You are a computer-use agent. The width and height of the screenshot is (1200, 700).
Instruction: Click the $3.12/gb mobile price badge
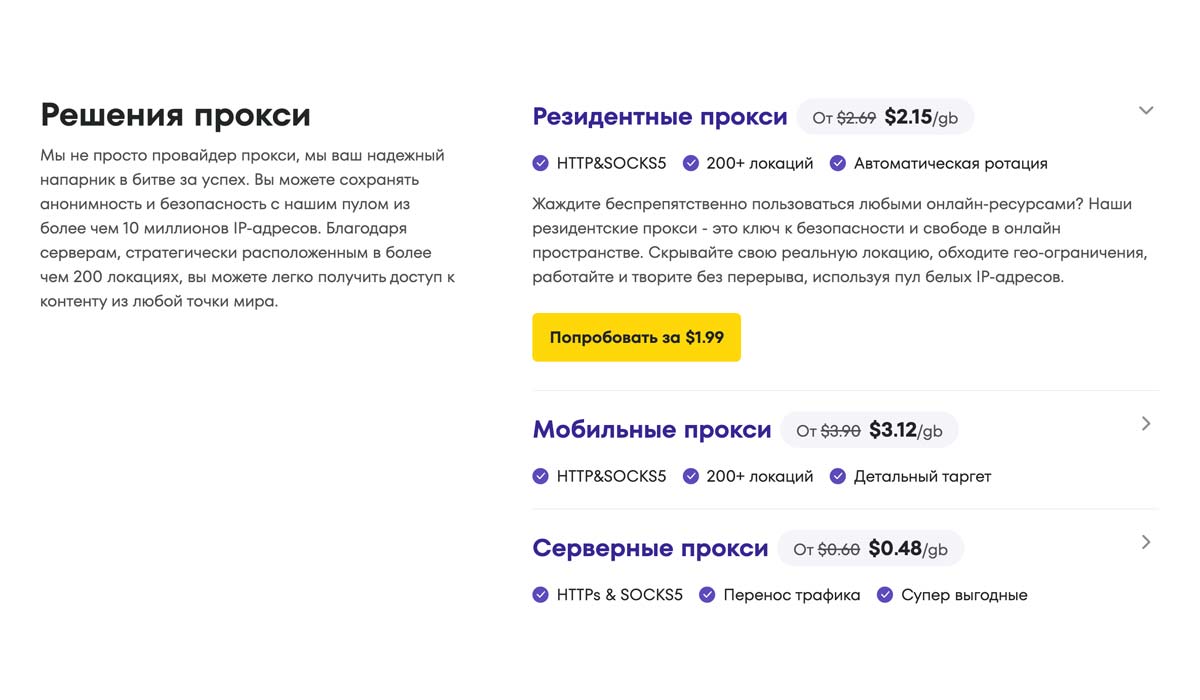869,431
